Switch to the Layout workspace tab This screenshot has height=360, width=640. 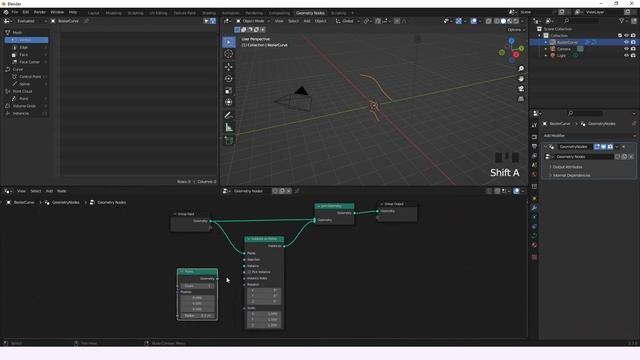pos(93,13)
